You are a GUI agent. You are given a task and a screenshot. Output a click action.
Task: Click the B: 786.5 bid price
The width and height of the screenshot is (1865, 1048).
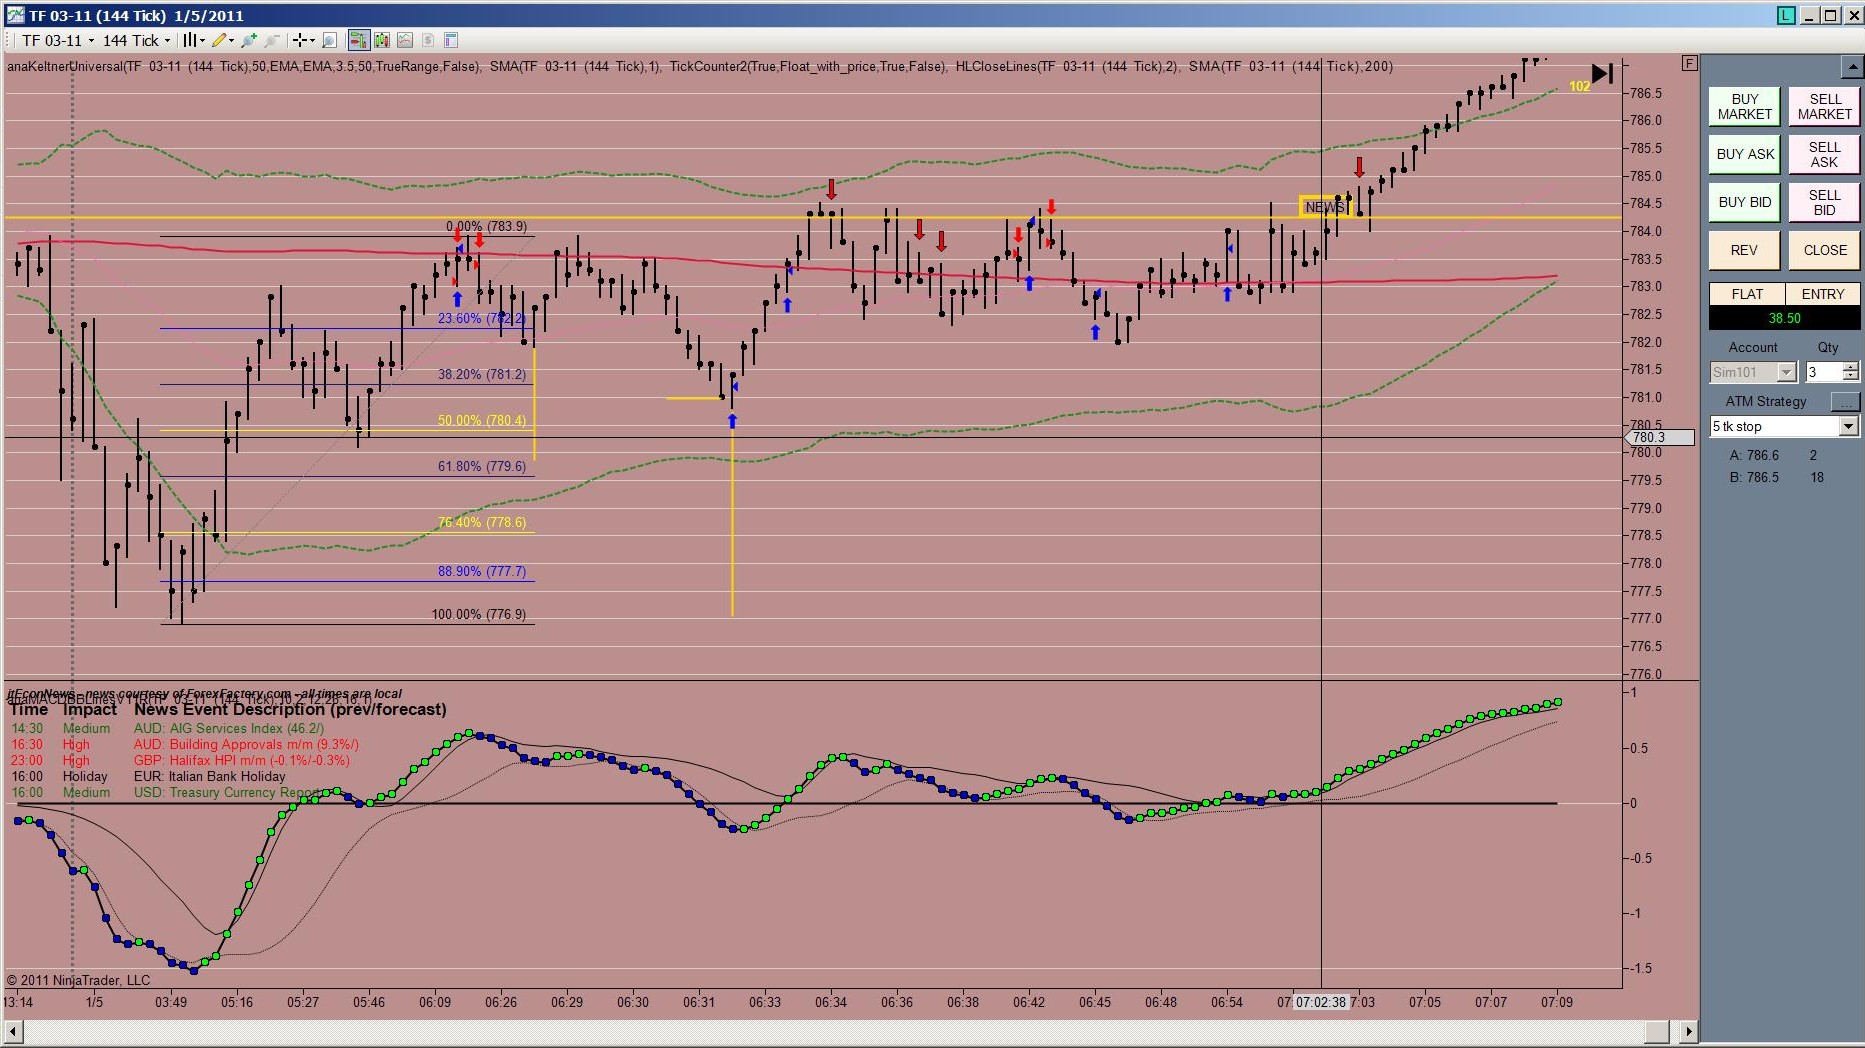(x=1754, y=477)
